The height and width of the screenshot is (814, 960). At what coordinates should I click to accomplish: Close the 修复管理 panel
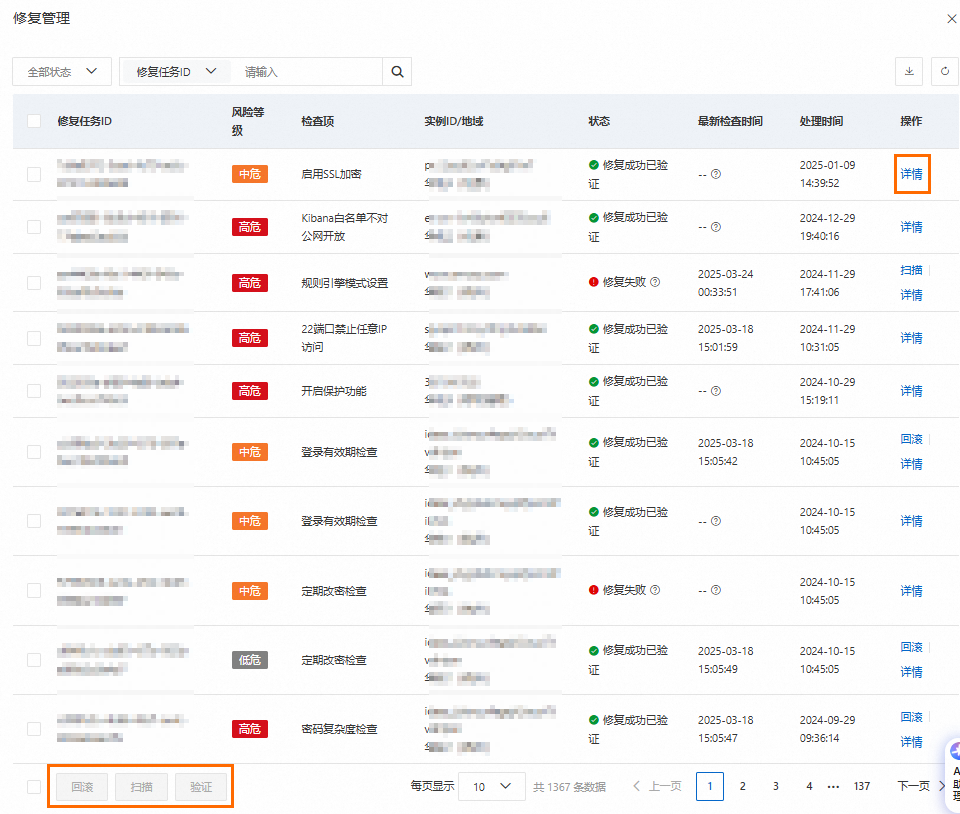coord(951,19)
